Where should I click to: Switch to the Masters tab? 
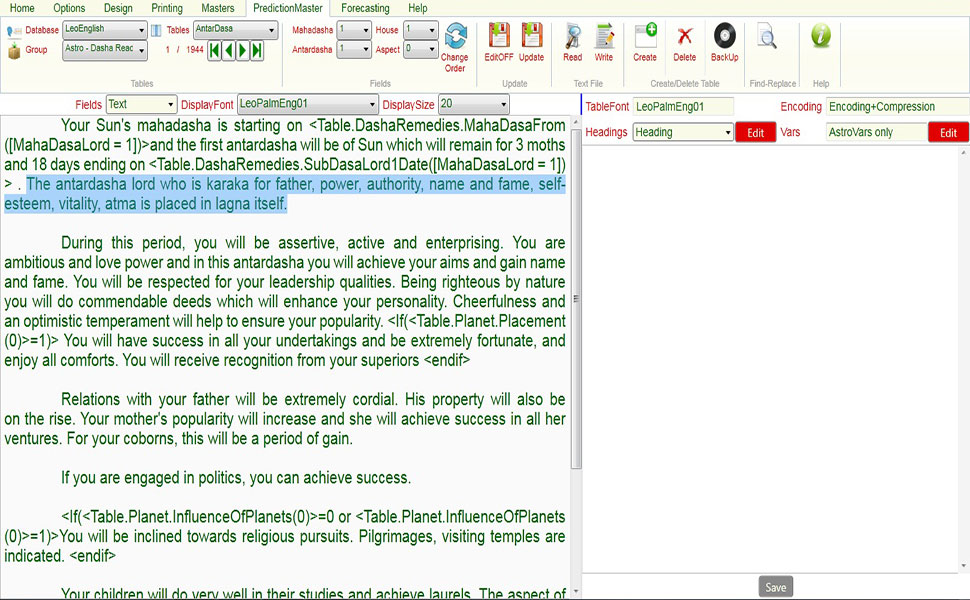[218, 8]
